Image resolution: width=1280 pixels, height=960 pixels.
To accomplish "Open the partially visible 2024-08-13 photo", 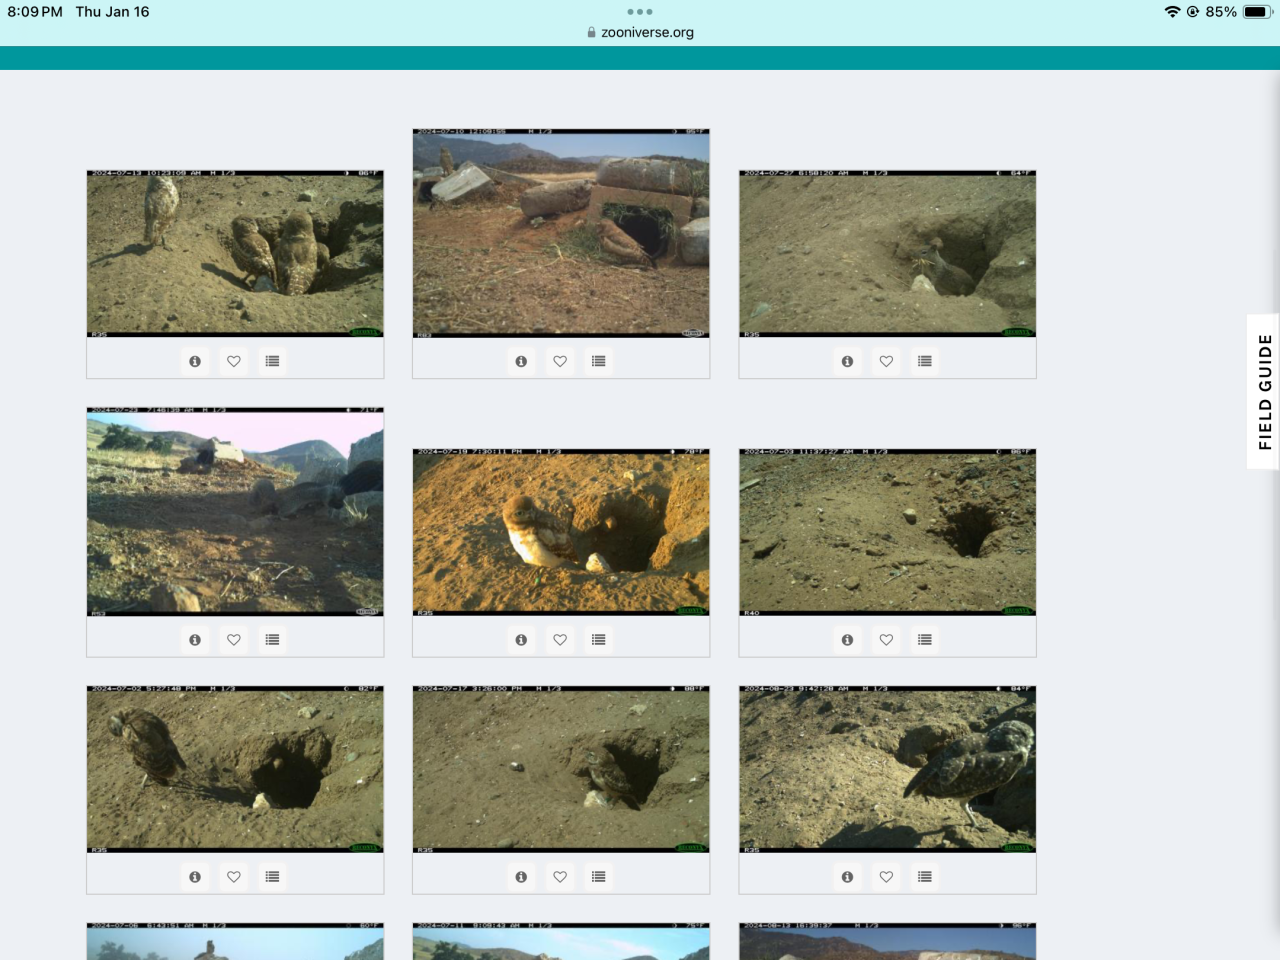I will pos(887,941).
